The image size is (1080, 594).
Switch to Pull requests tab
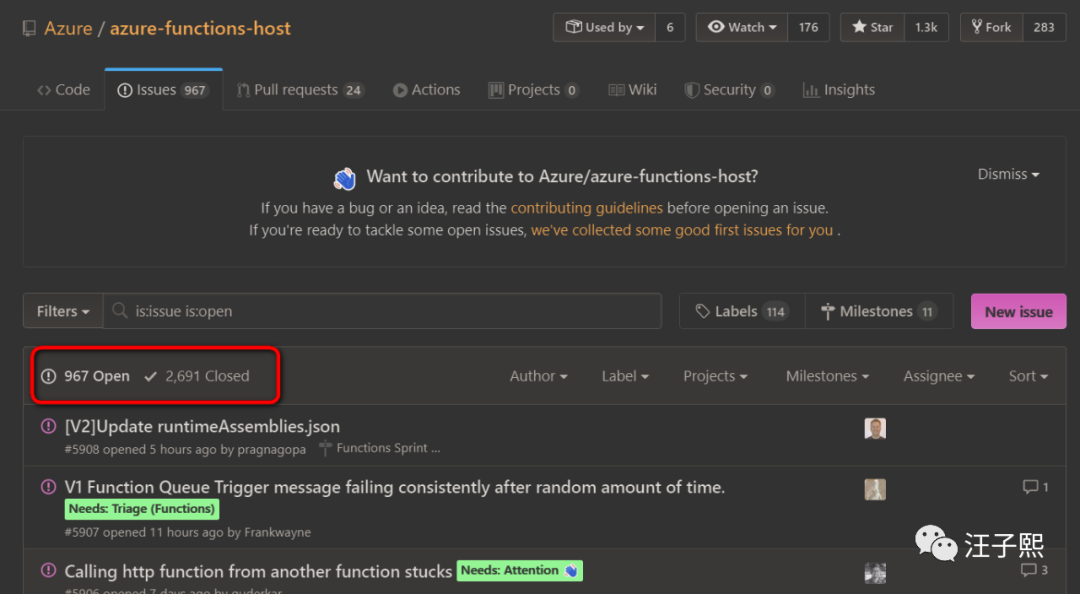[x=300, y=90]
